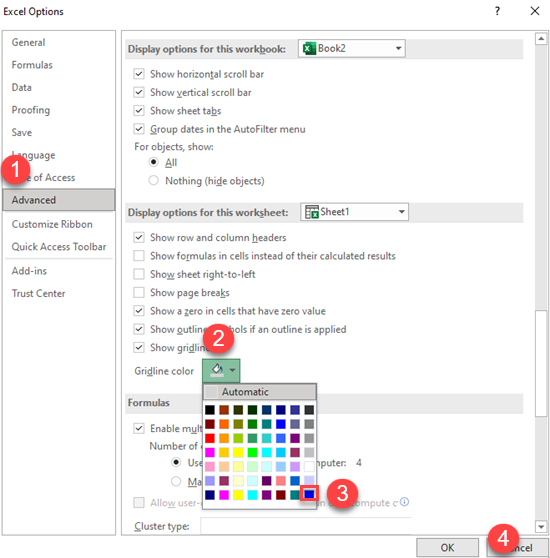
Task: Toggle Show outline symbols checkbox
Action: (139, 329)
